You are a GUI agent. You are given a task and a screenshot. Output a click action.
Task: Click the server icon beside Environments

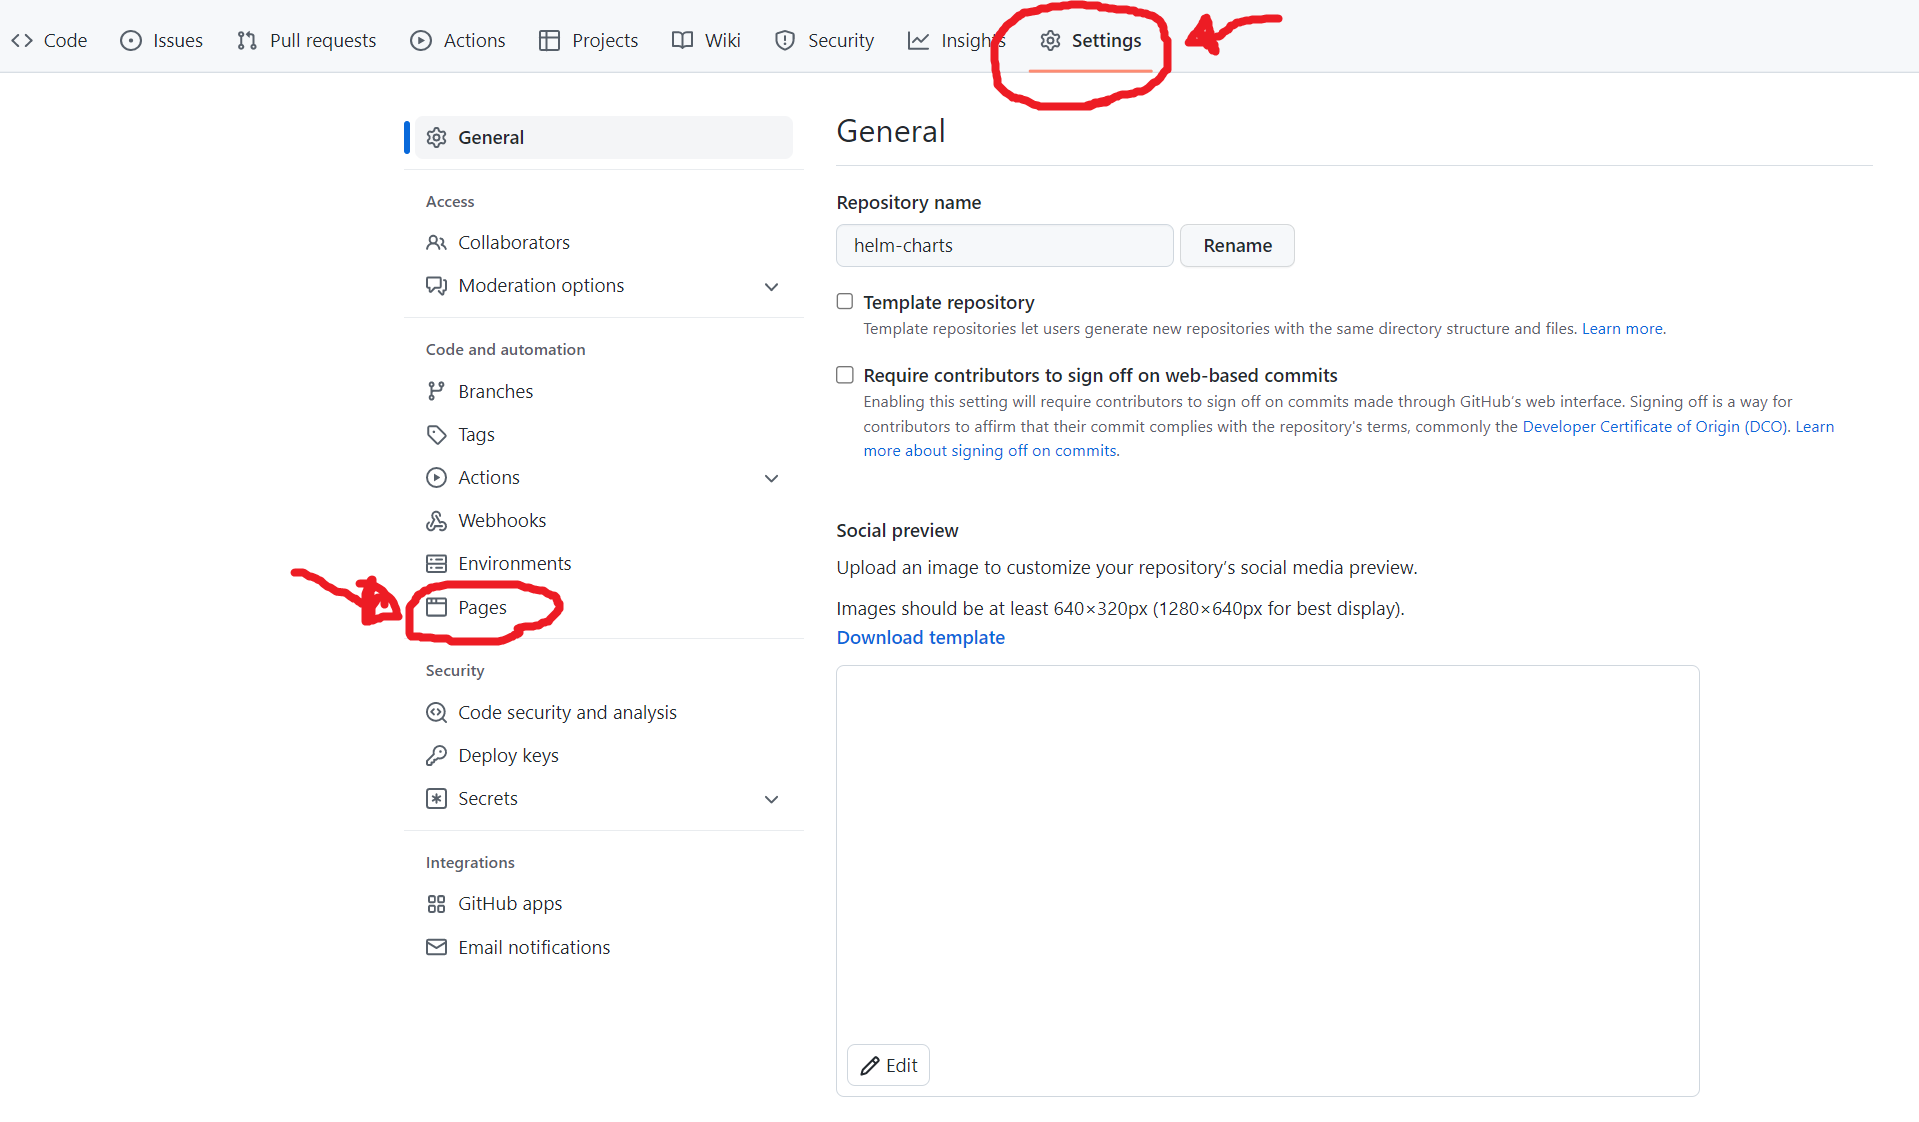[x=436, y=563]
